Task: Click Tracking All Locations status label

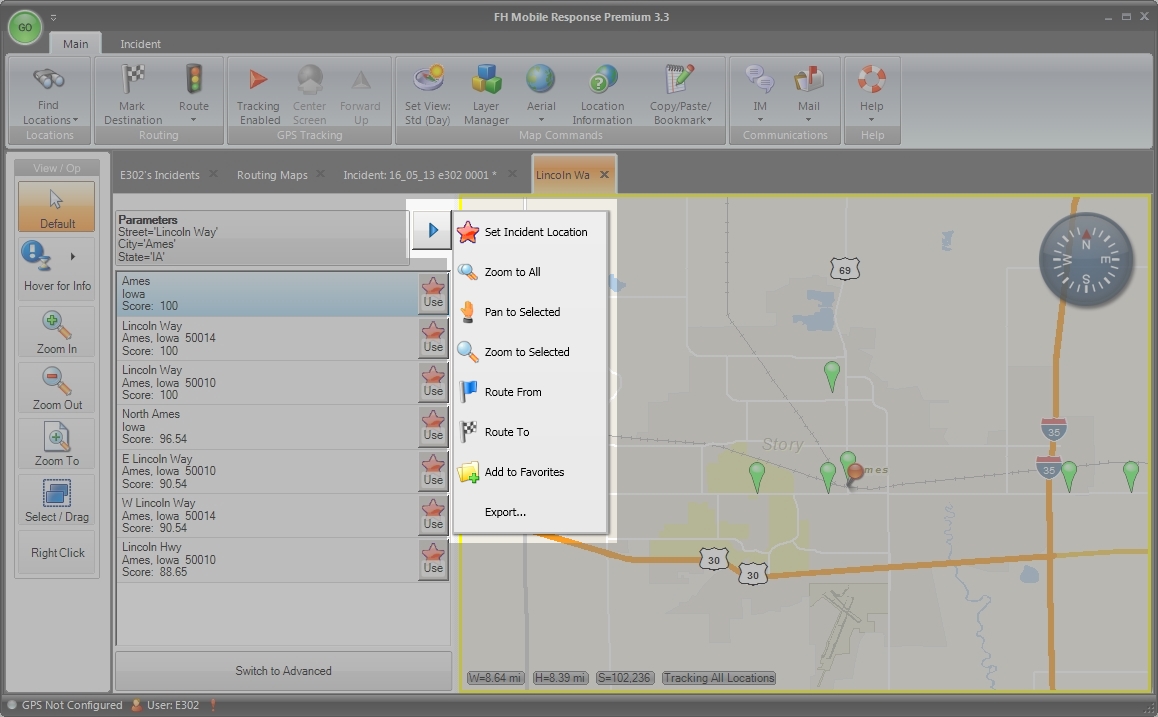Action: (719, 678)
